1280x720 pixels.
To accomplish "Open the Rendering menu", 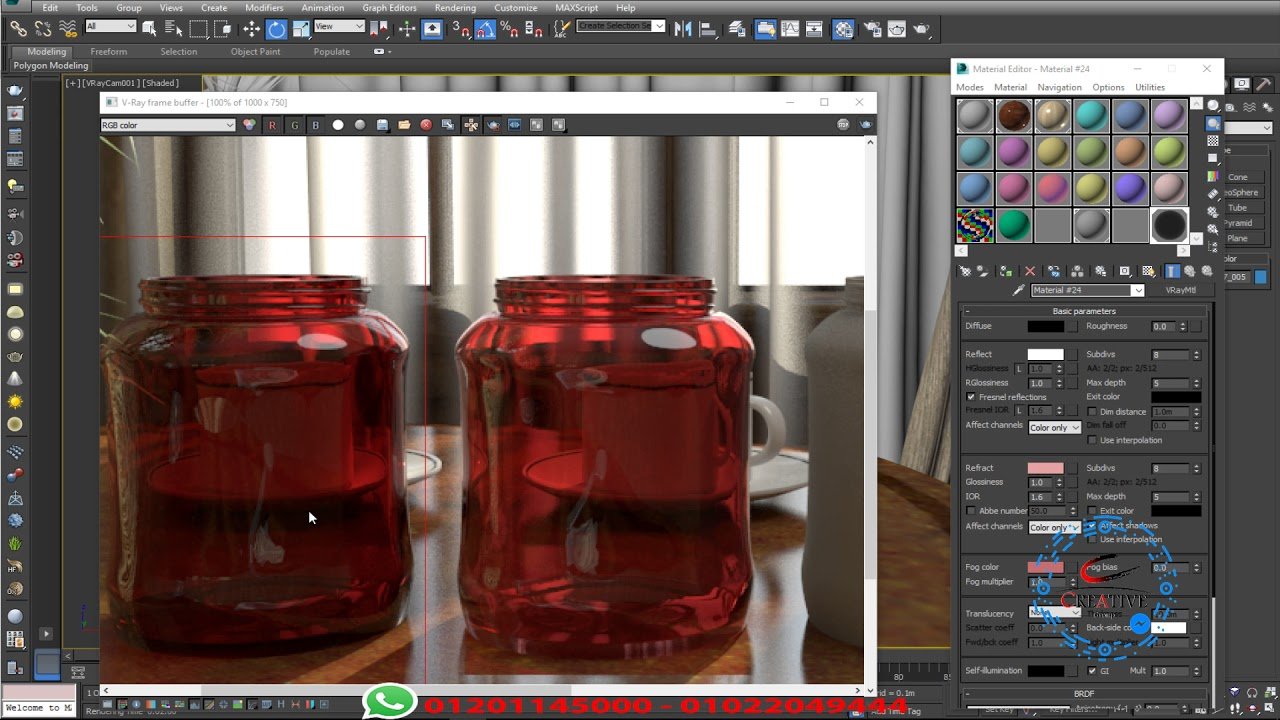I will [x=455, y=8].
